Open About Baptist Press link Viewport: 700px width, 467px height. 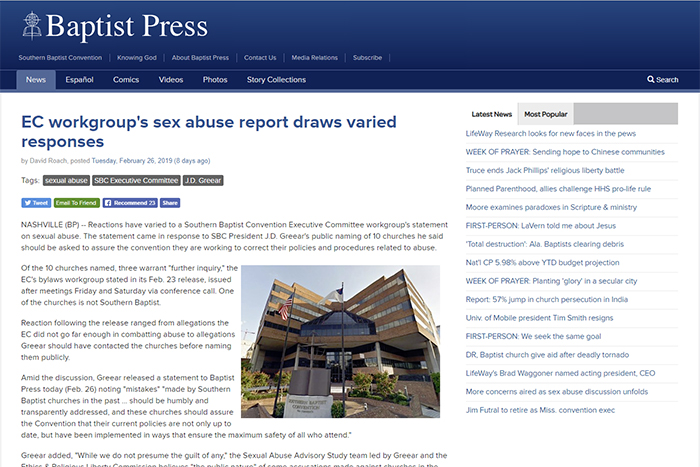coord(200,58)
